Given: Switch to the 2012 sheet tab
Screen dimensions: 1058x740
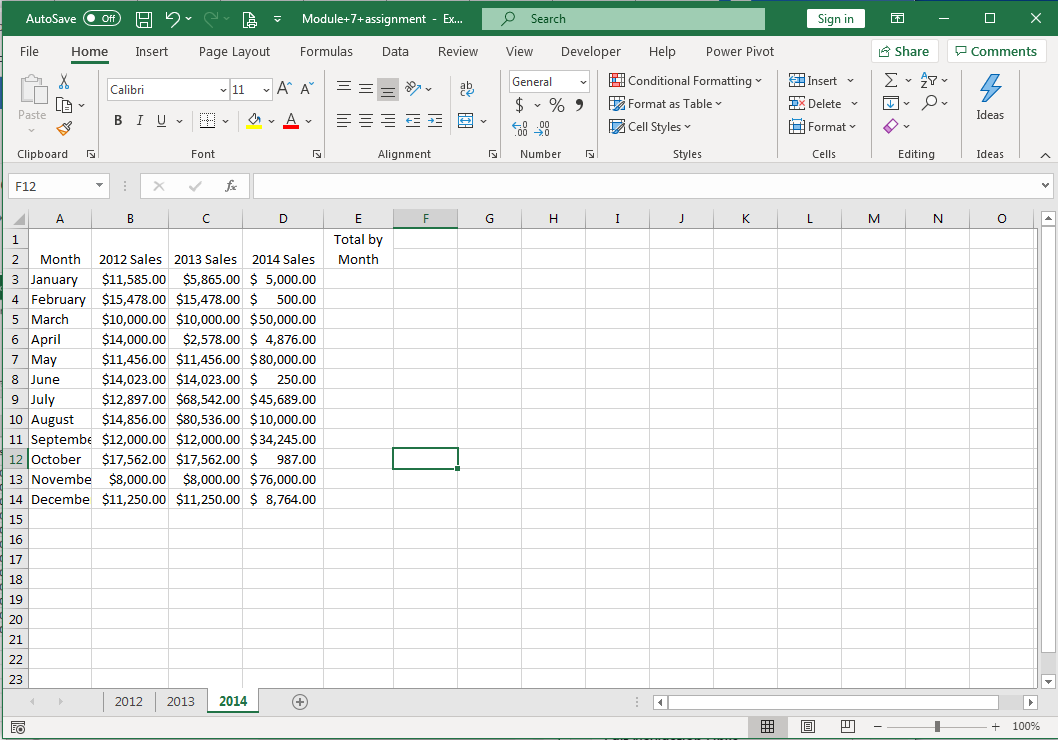Looking at the screenshot, I should coord(129,702).
